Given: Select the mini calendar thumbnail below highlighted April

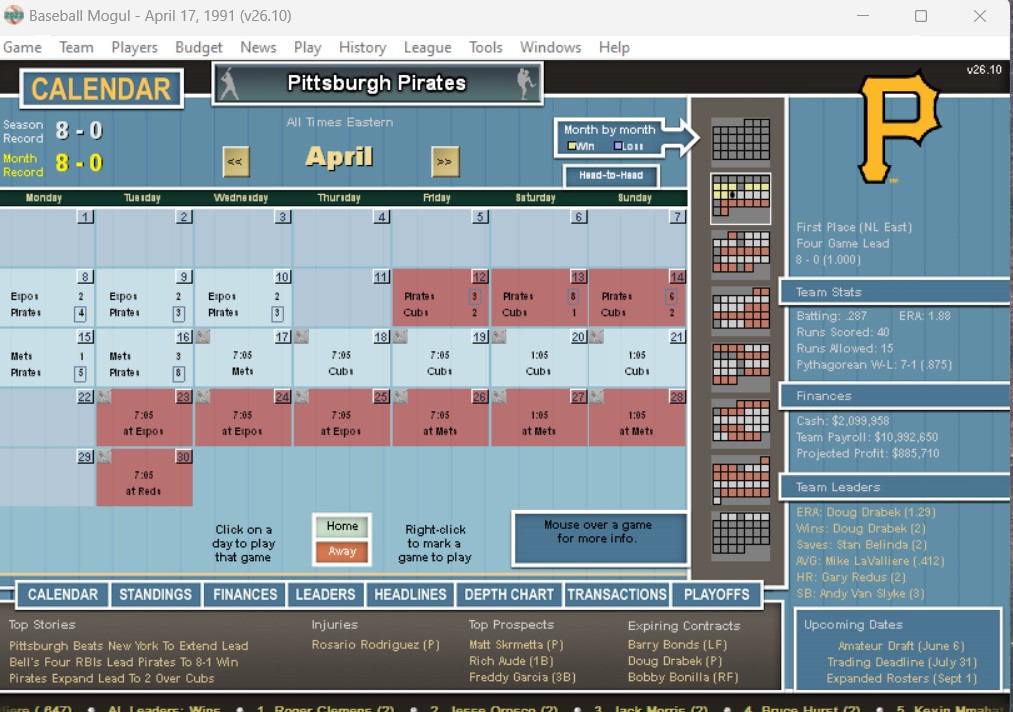Looking at the screenshot, I should (x=740, y=253).
